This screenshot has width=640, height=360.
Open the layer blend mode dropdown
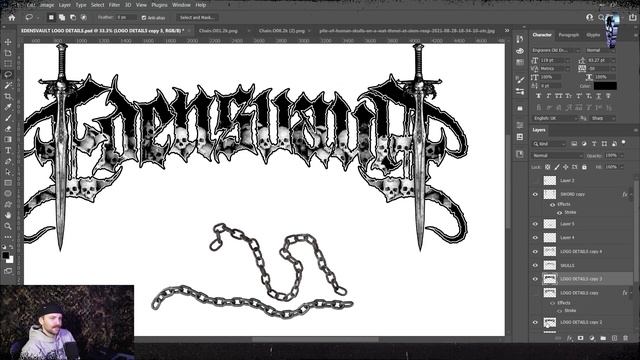pos(558,156)
